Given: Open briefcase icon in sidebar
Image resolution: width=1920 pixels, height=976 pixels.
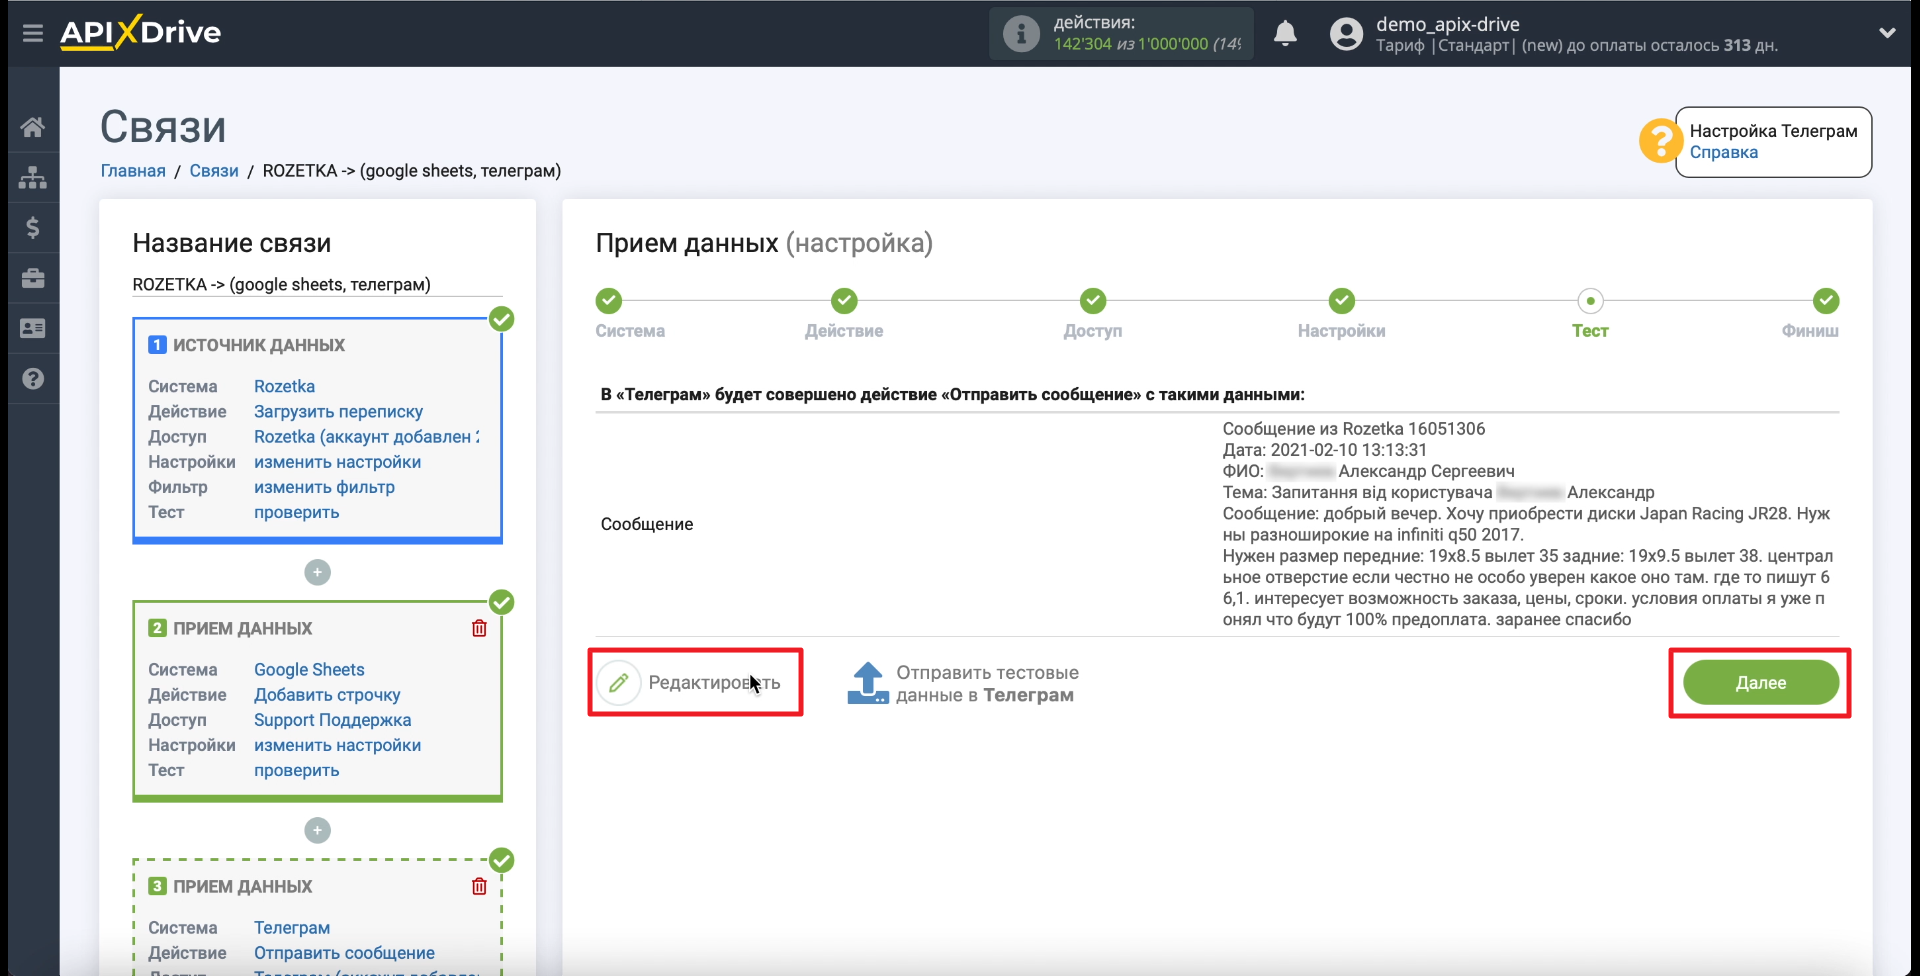Looking at the screenshot, I should pyautogui.click(x=33, y=278).
